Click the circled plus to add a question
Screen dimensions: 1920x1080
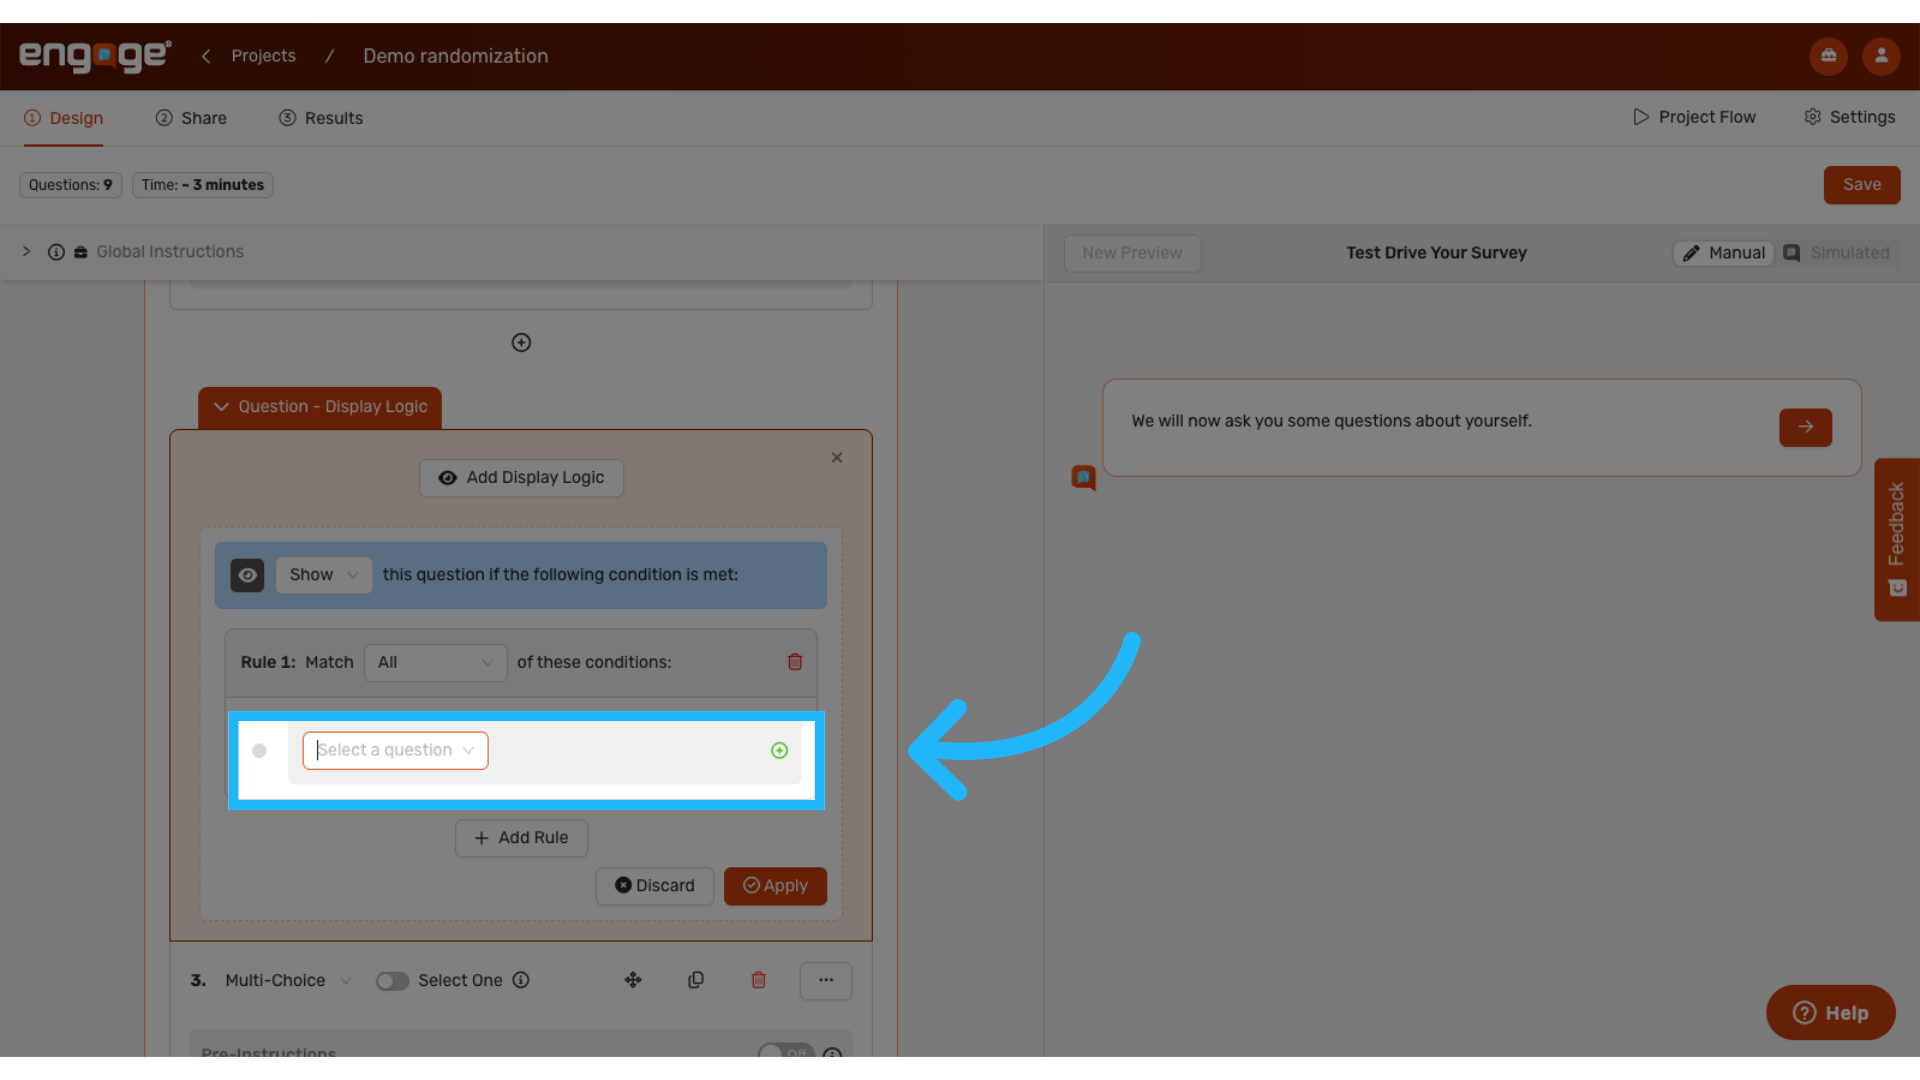point(521,343)
